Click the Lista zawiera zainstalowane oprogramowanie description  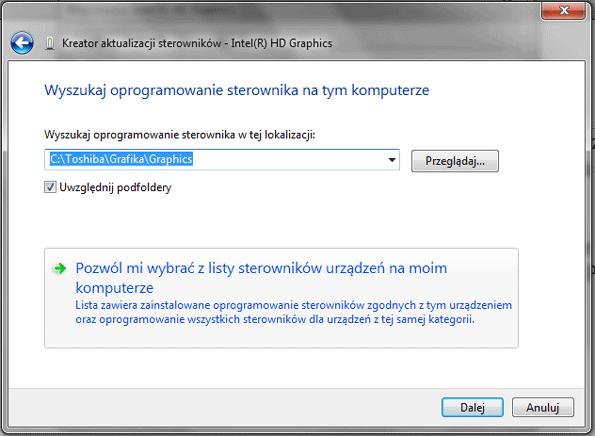pos(293,312)
